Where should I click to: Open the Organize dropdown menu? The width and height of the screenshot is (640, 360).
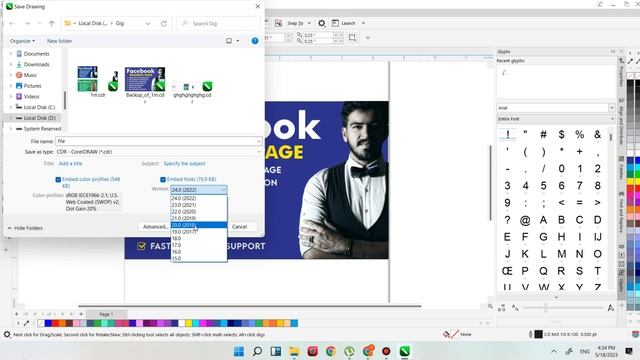22,41
